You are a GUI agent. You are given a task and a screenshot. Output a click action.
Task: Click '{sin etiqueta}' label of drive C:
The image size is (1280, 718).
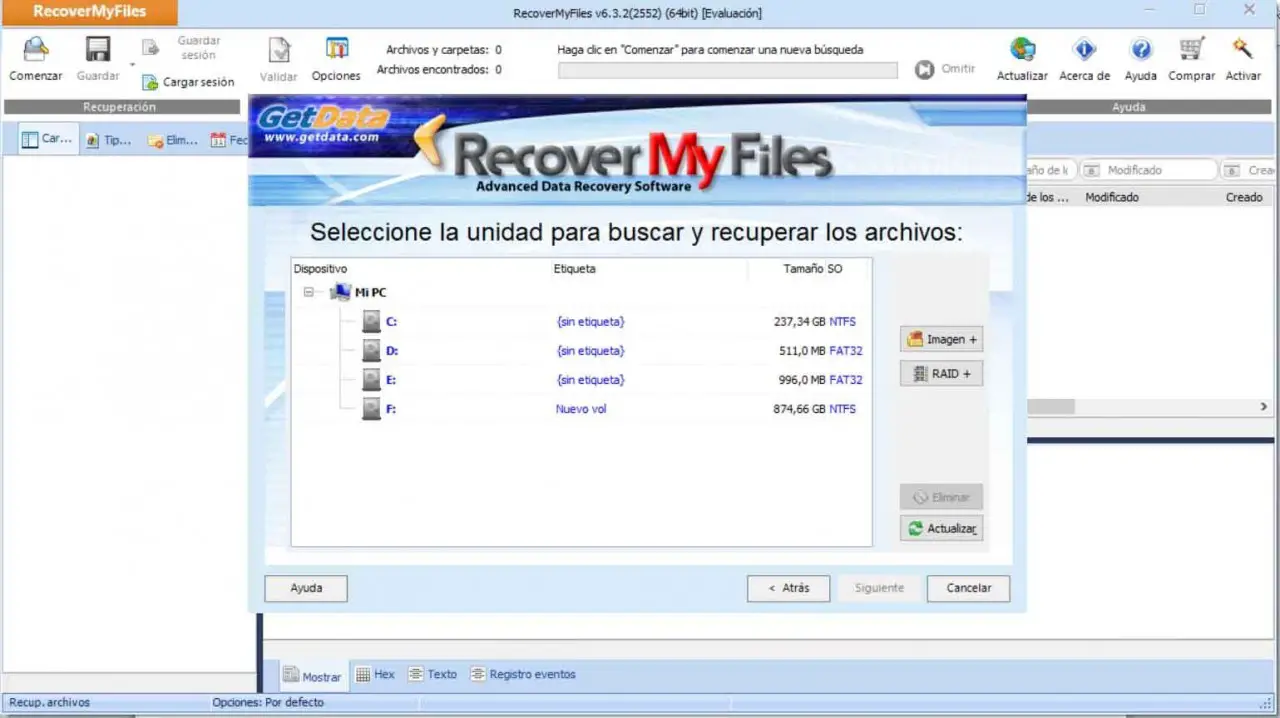[x=590, y=321]
